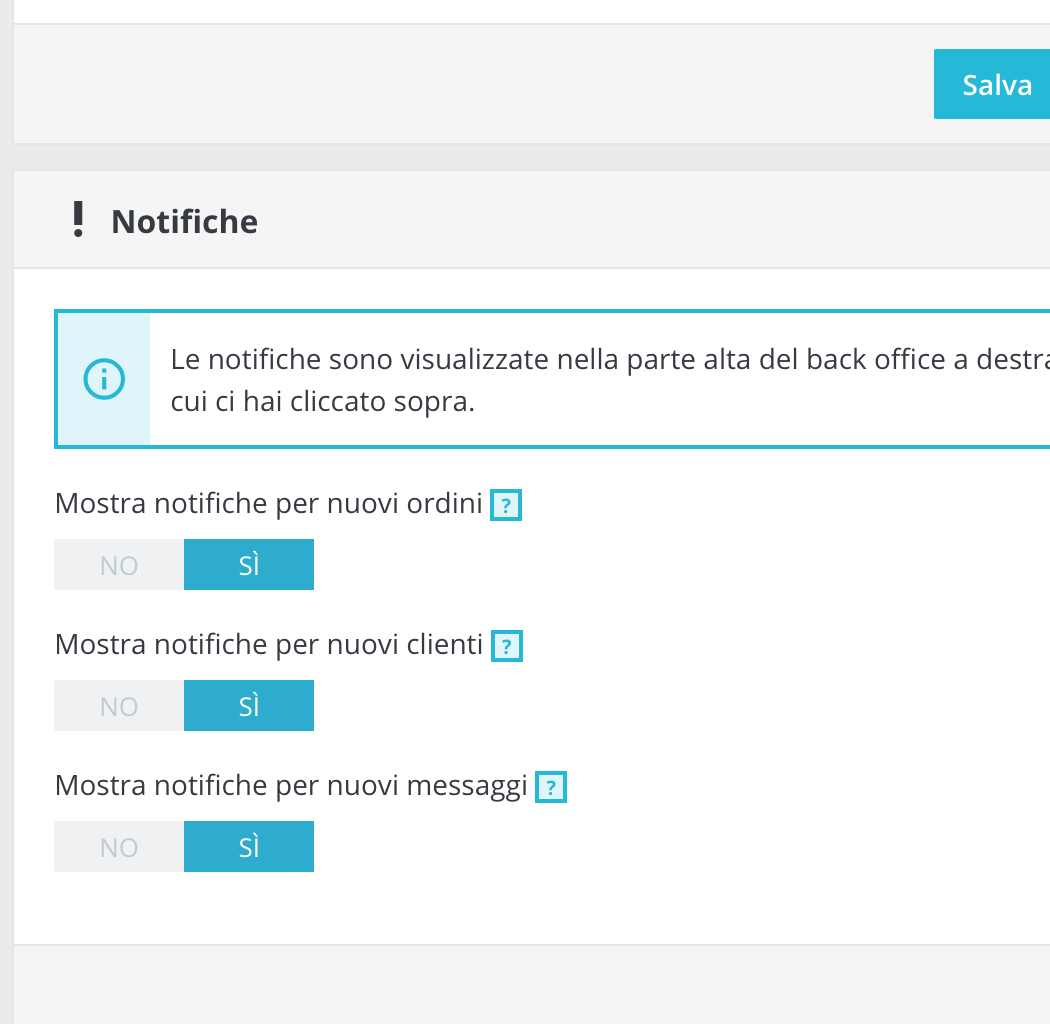Image resolution: width=1050 pixels, height=1024 pixels.
Task: Click the 'Mostra notifiche per nuovi messaggi' label
Action: click(x=291, y=786)
